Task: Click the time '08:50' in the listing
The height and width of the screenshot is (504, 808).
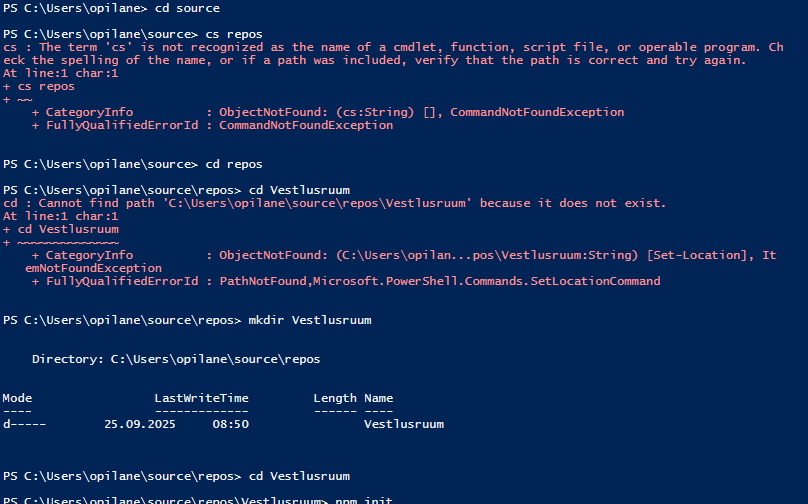Action: [230, 424]
